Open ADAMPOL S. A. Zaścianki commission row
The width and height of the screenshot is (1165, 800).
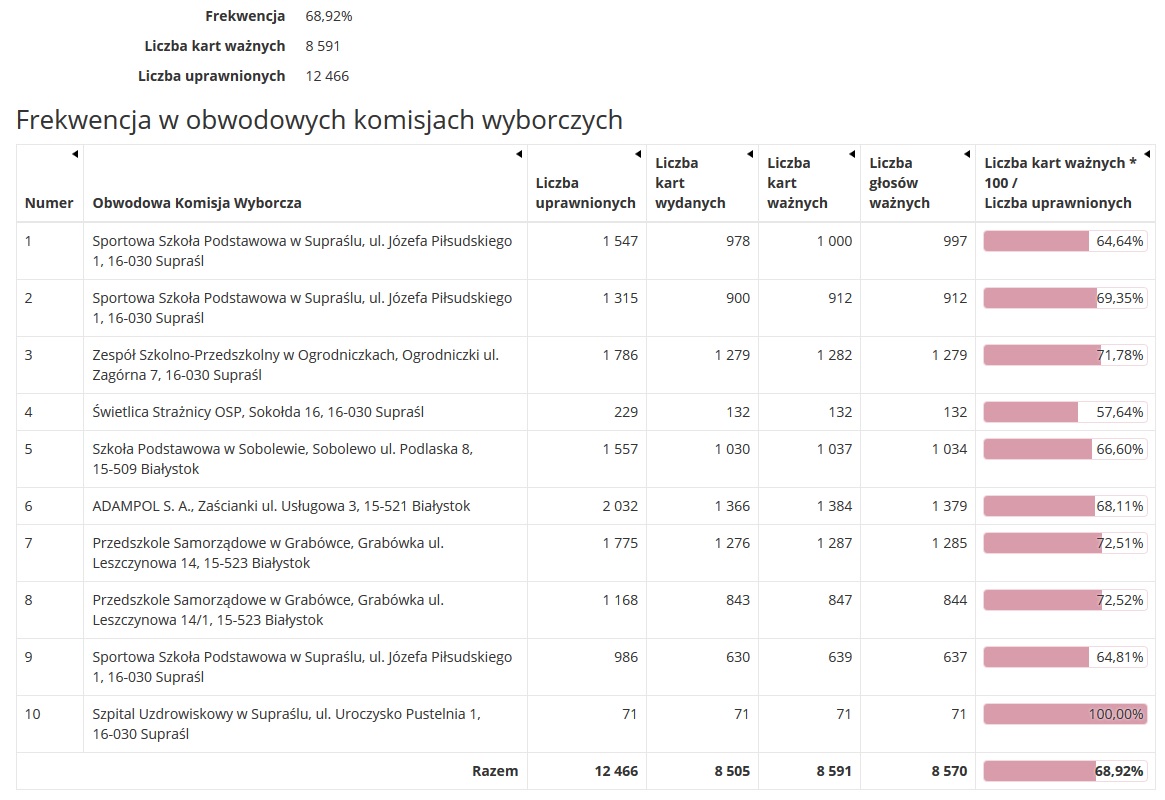tap(281, 506)
